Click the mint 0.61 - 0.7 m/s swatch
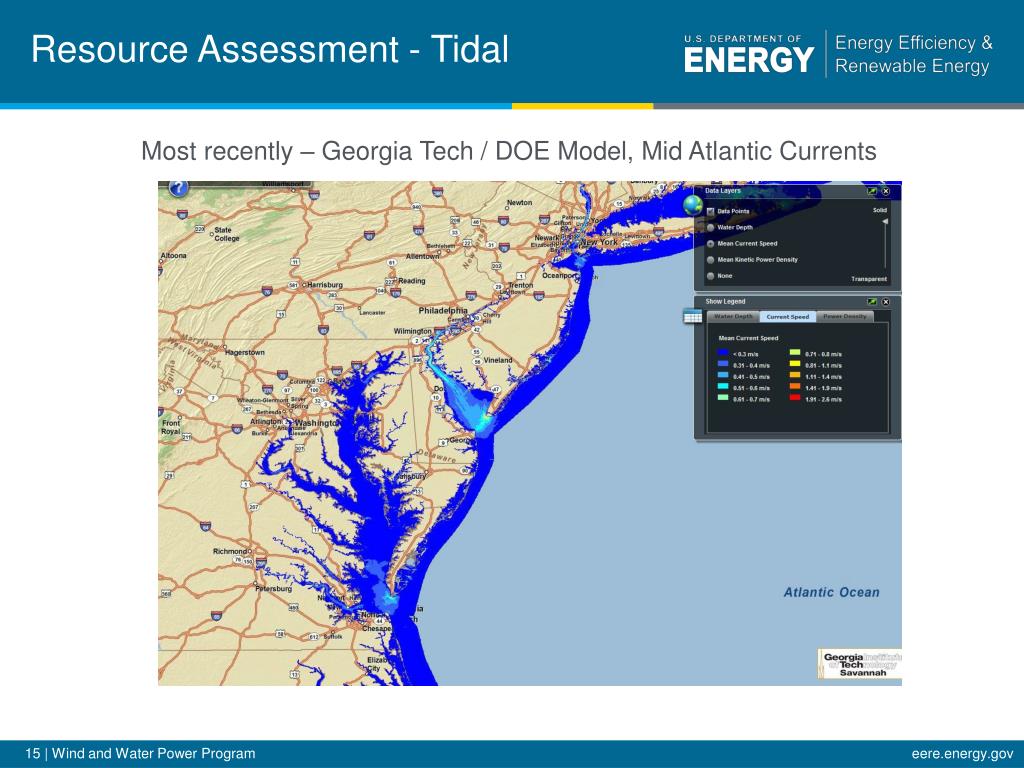The image size is (1024, 768). pyautogui.click(x=722, y=398)
